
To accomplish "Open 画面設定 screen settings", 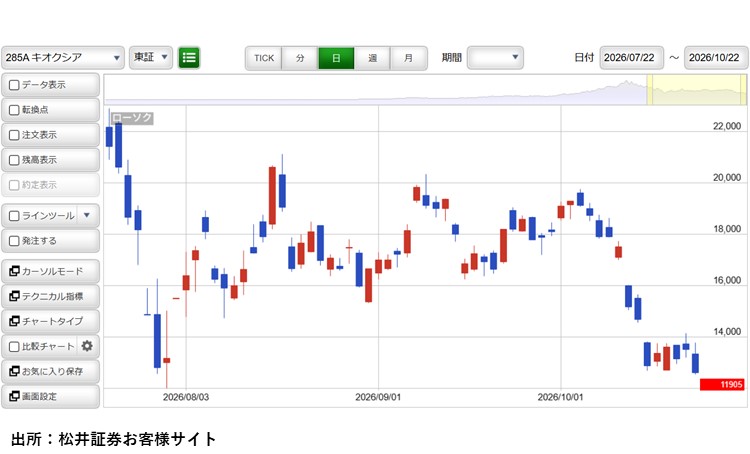I will coord(51,396).
